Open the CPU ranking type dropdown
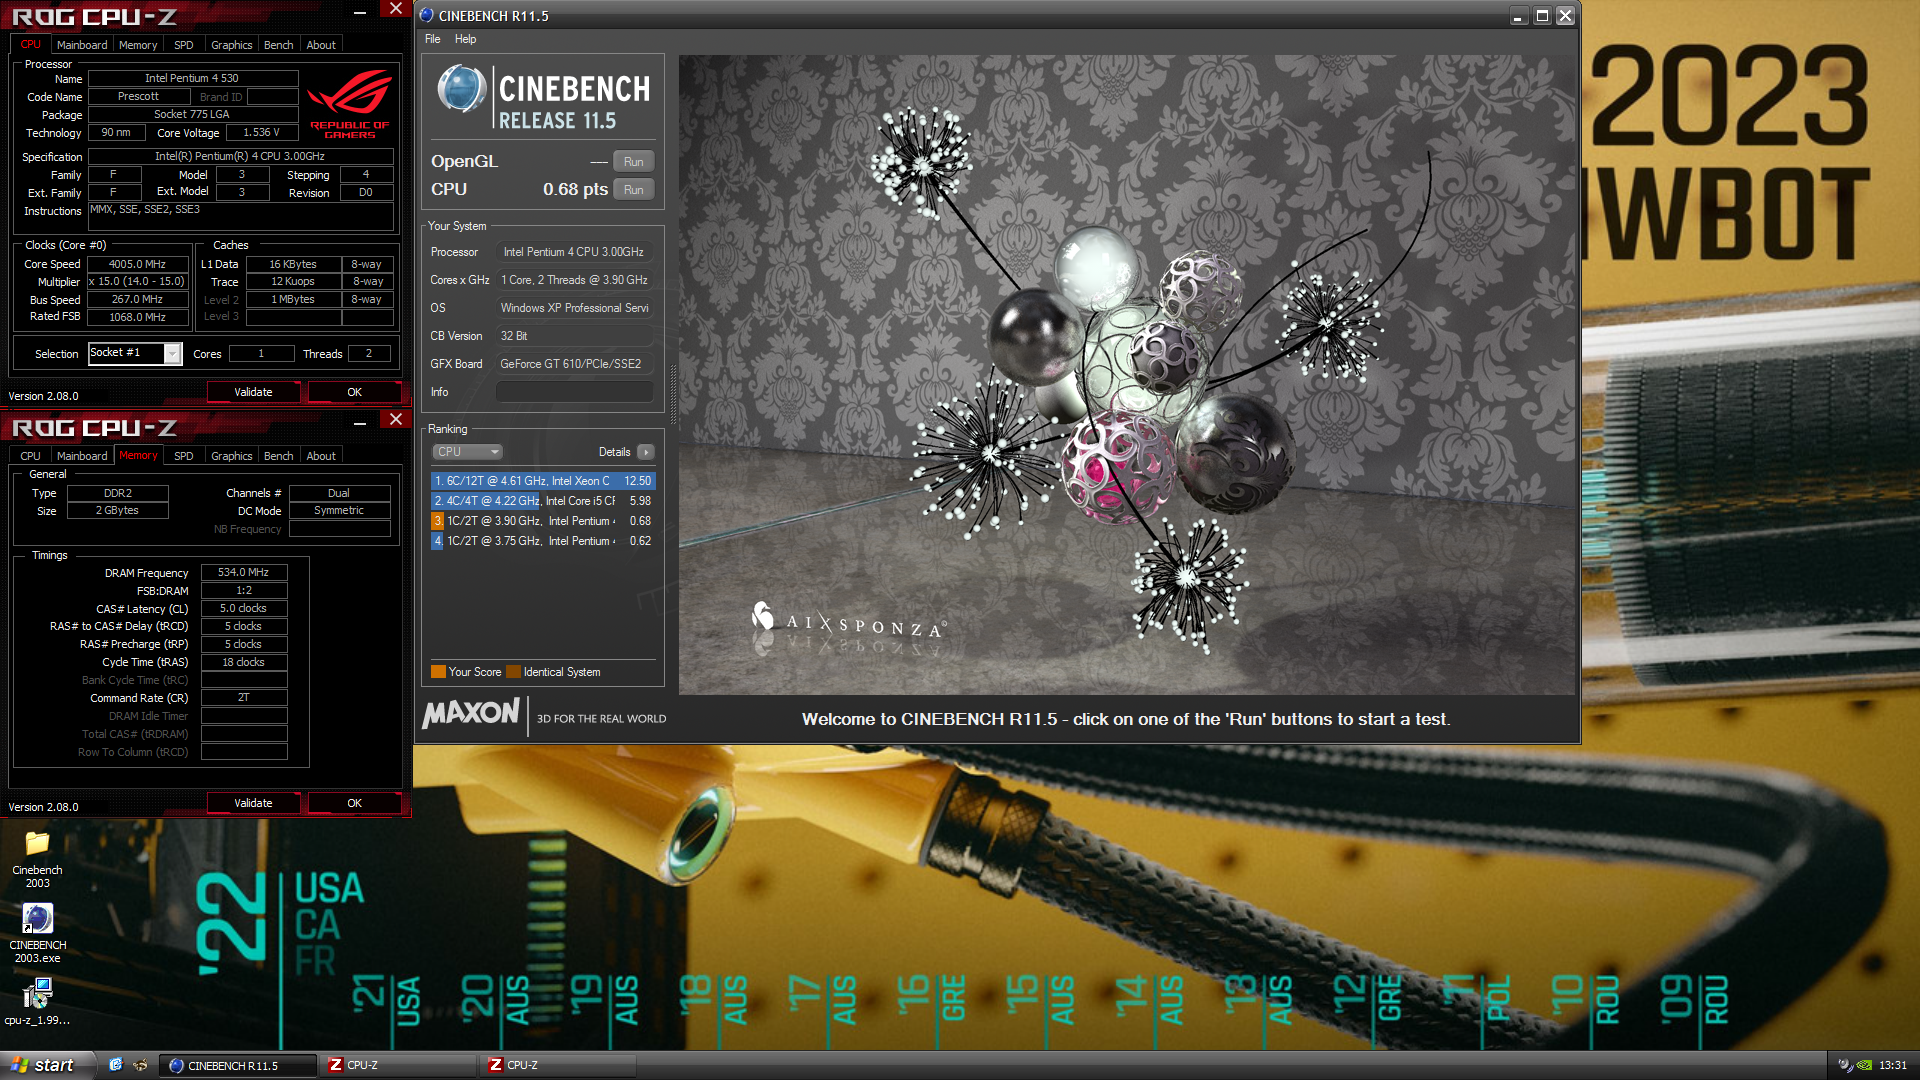Viewport: 1920px width, 1080px height. point(467,452)
